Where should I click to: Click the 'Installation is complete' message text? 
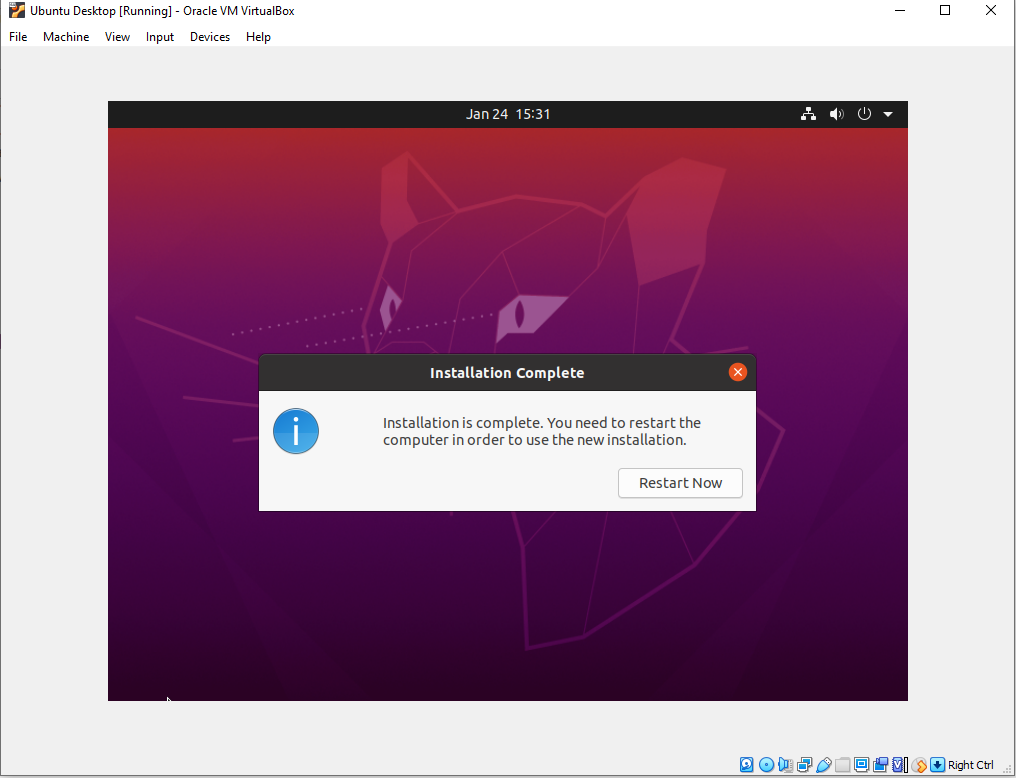point(542,431)
